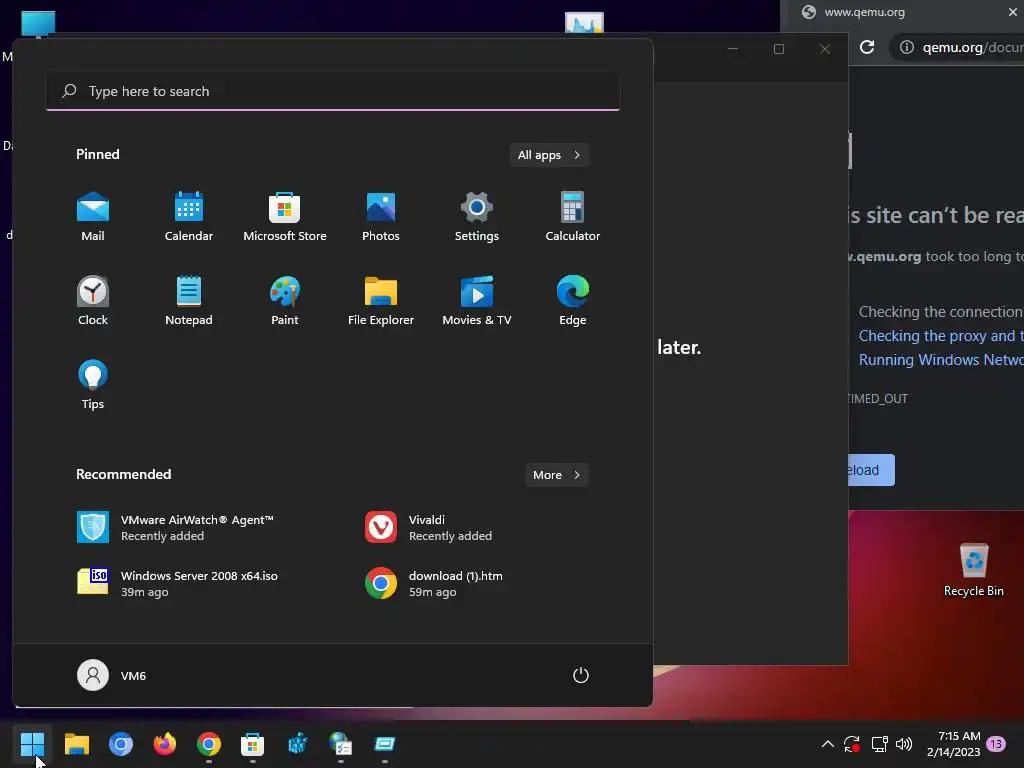Reload the qemu.org browser page
The height and width of the screenshot is (768, 1024).
[867, 47]
